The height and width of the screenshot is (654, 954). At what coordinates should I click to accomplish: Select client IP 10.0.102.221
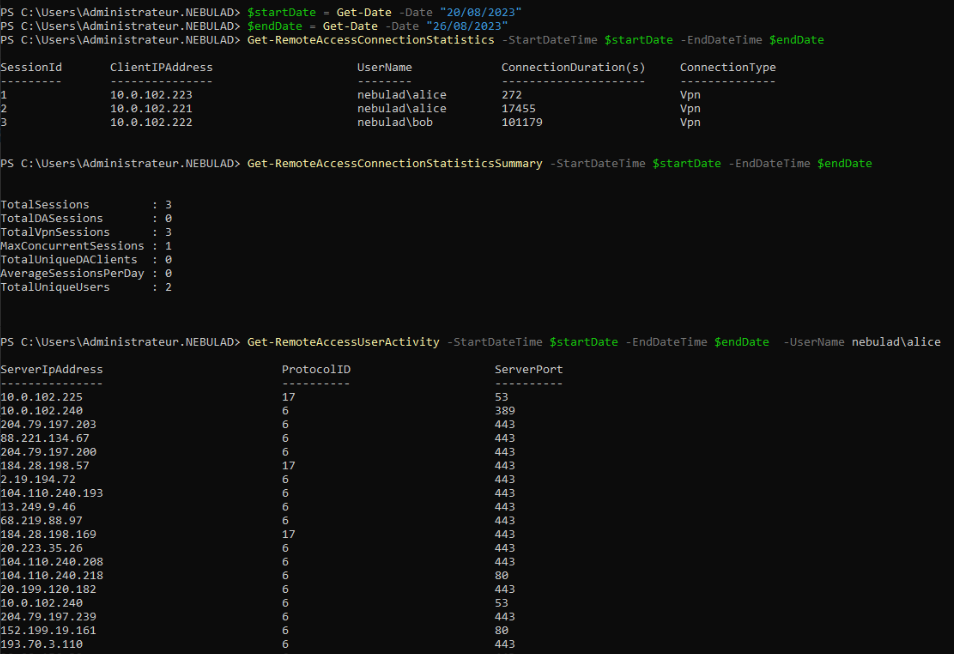(151, 108)
